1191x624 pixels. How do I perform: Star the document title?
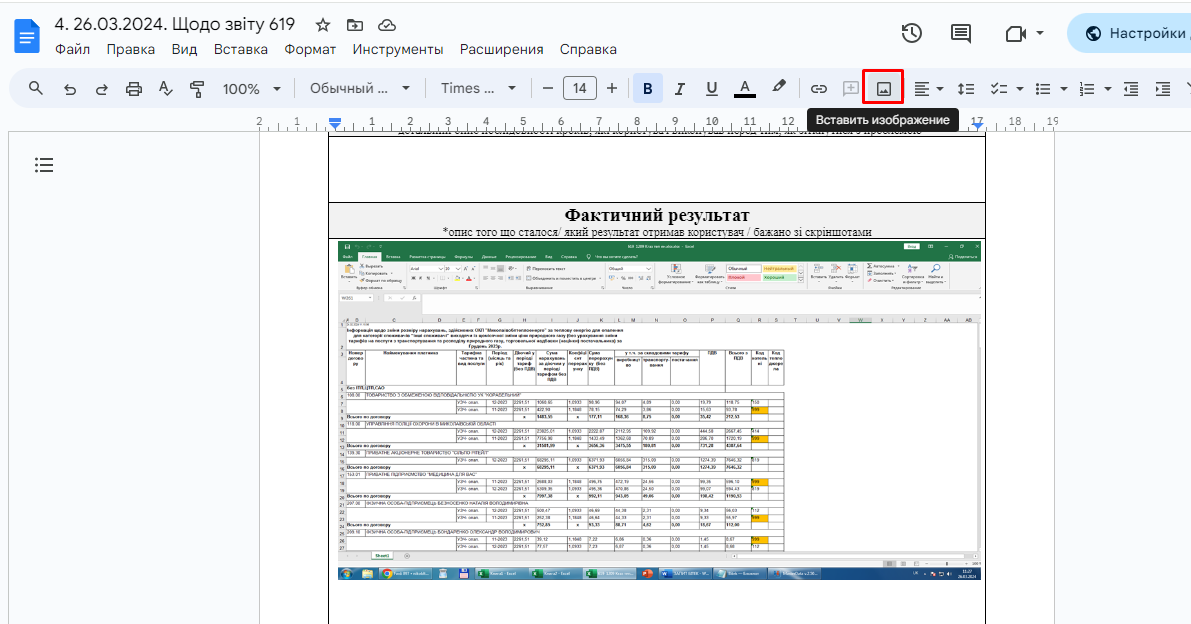(x=323, y=25)
